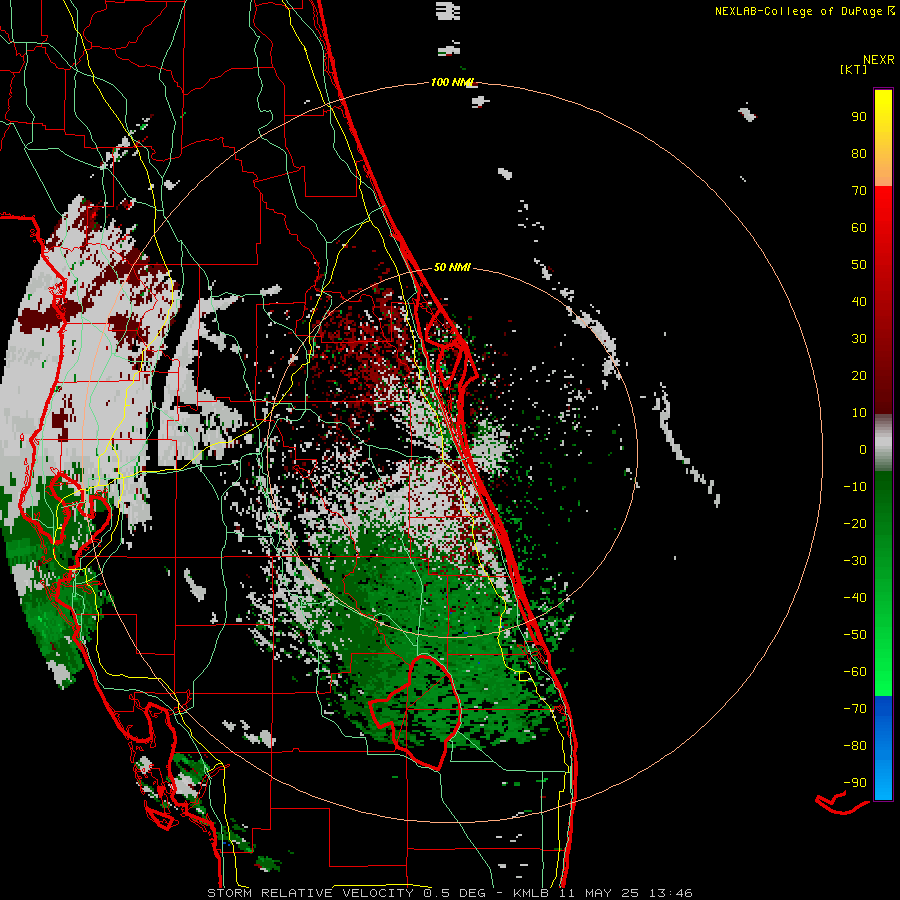Click the 11 MAY 25 date stamp

600,893
